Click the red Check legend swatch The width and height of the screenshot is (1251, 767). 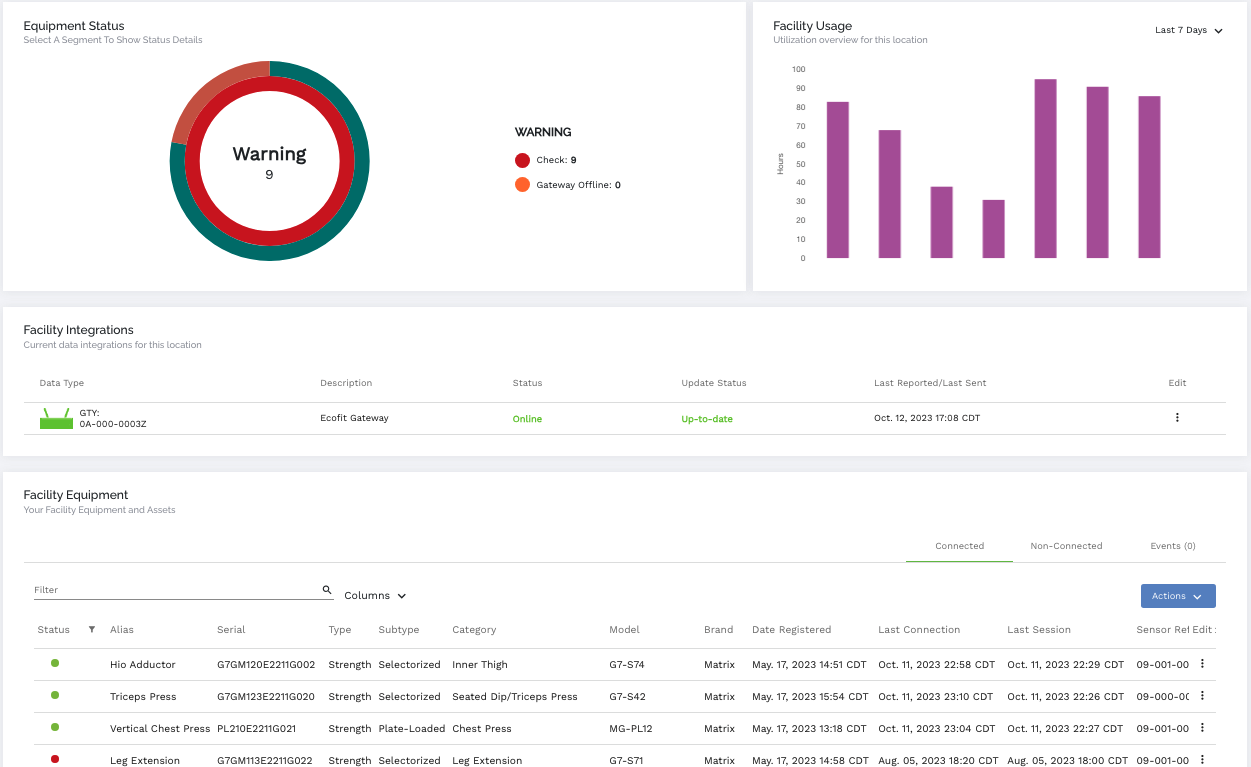tap(522, 160)
